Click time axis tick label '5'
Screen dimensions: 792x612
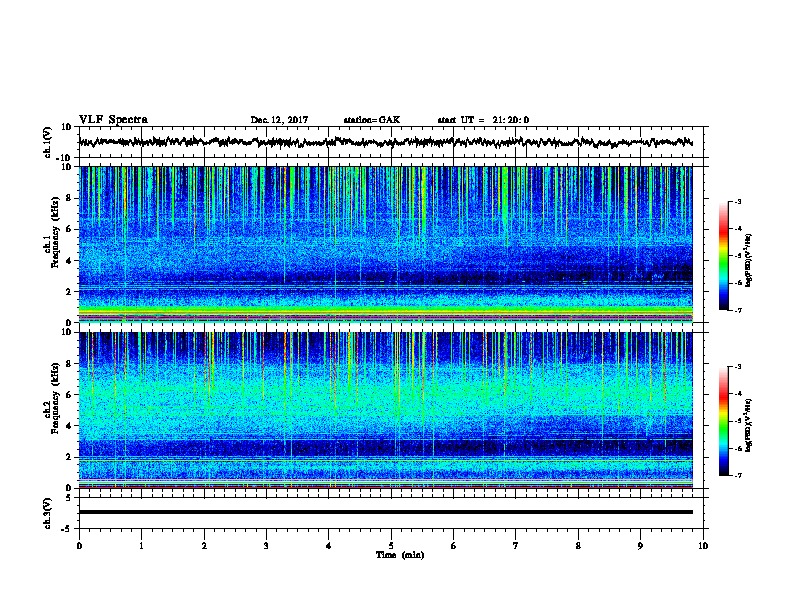coord(391,546)
